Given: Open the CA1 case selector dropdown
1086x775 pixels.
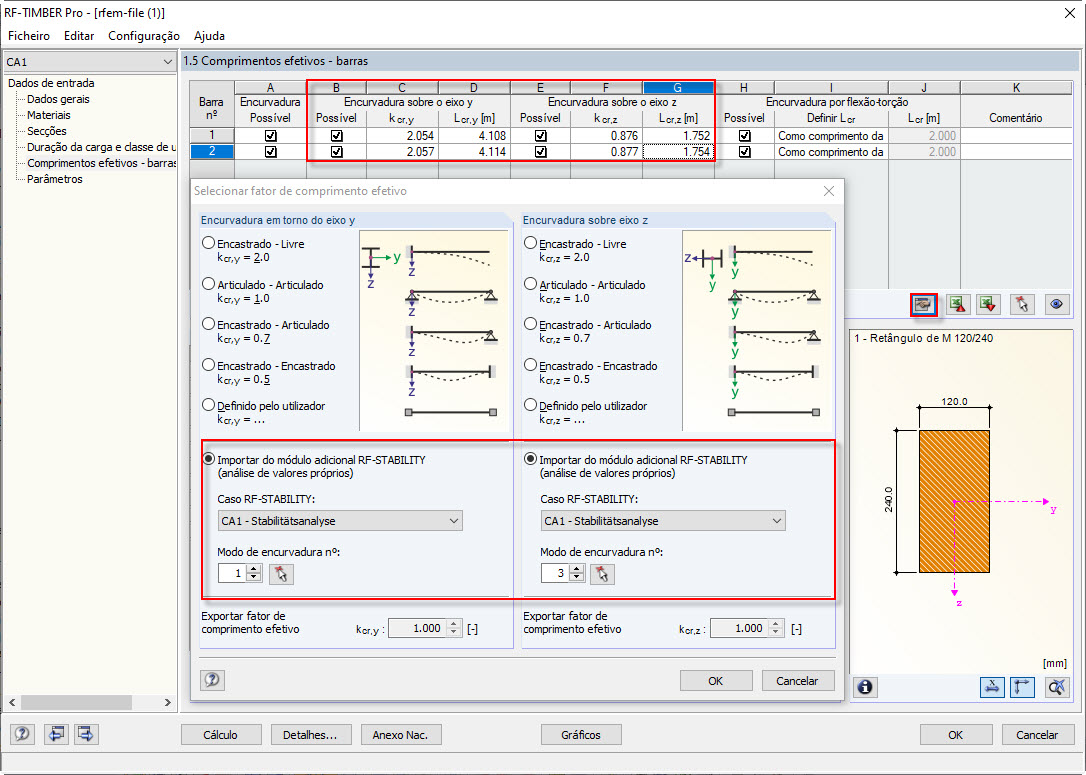Looking at the screenshot, I should [88, 61].
